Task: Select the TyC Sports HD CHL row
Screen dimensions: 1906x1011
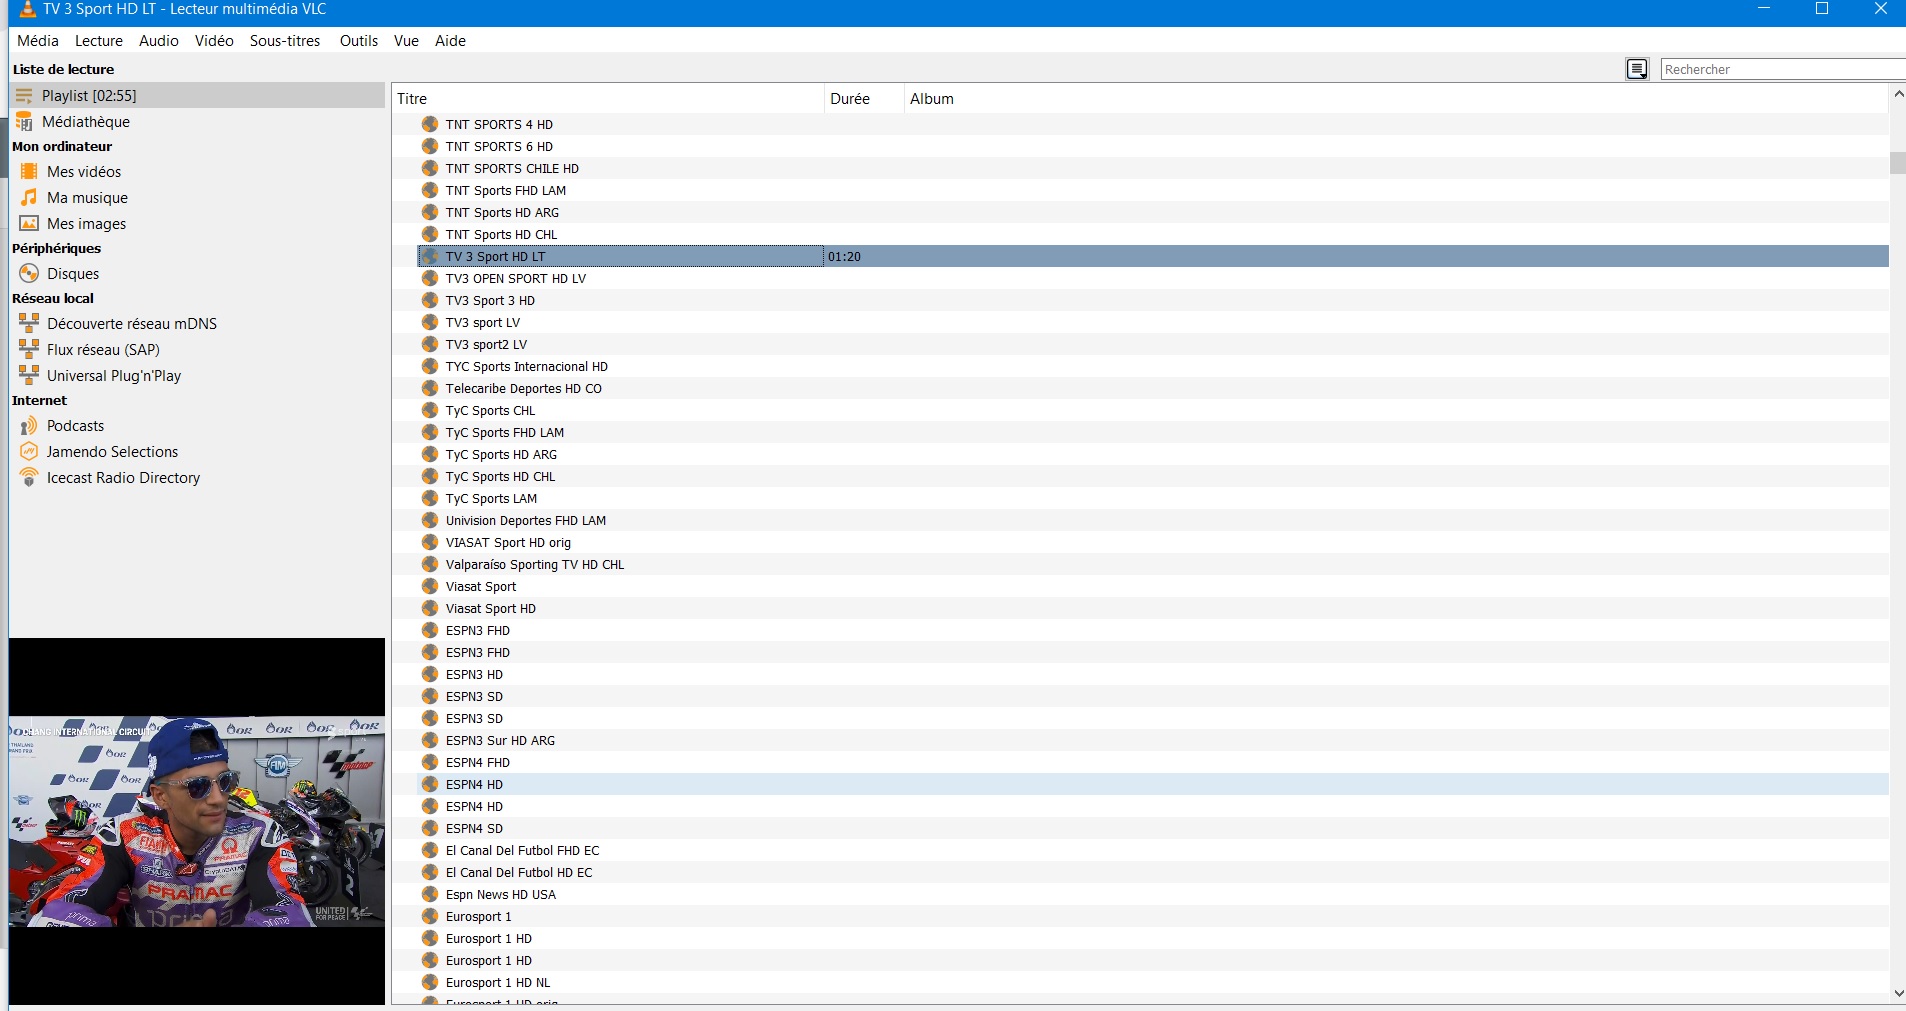Action: click(x=1153, y=476)
